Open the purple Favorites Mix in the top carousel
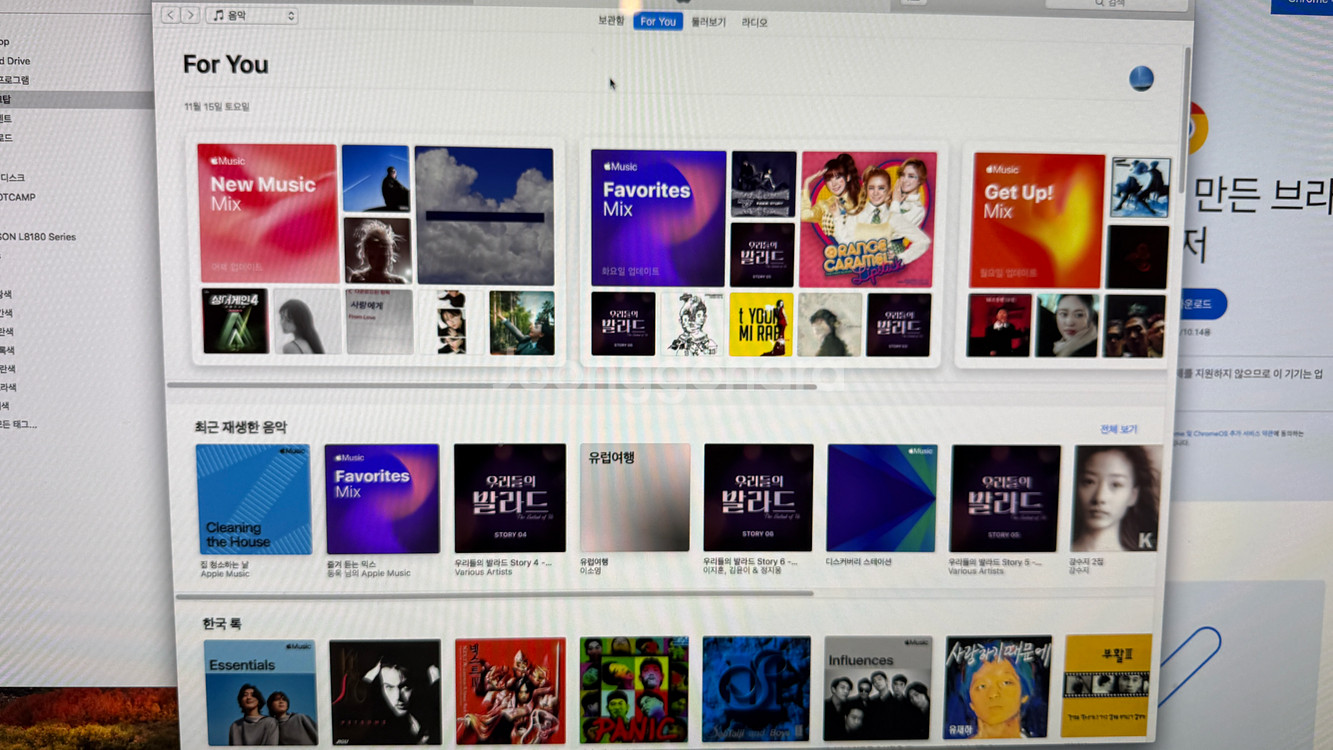Screen dimensions: 1333x750 click(658, 218)
